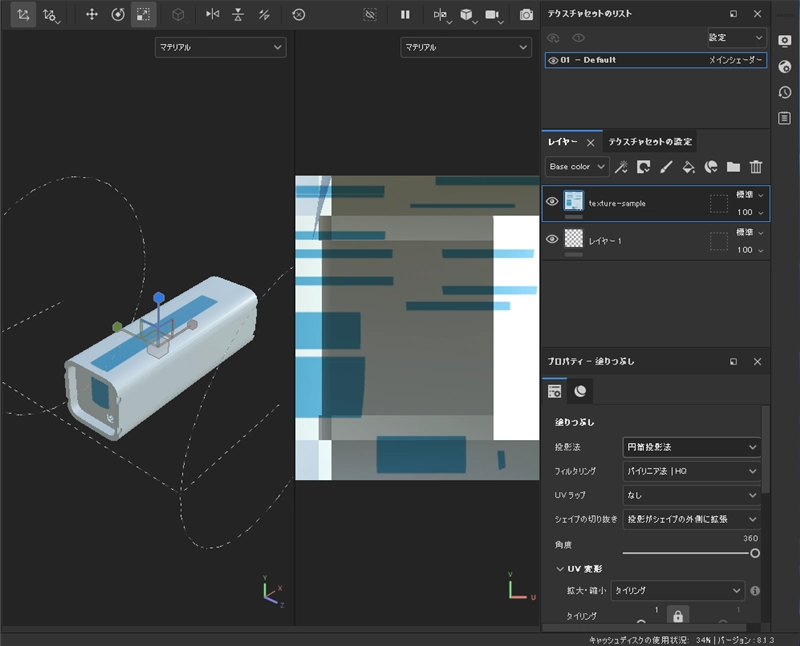Open the 設定 dropdown in texture set list

tap(737, 38)
